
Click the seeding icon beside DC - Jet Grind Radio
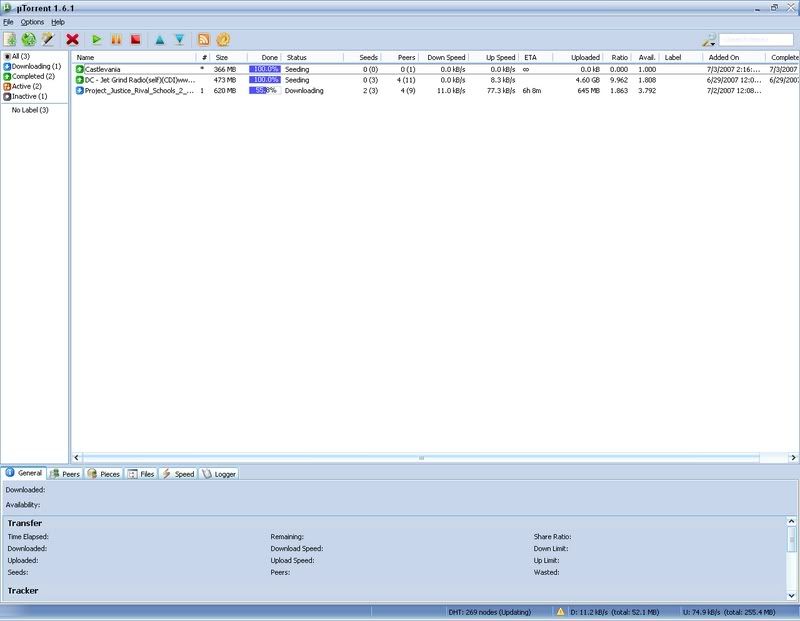pos(80,80)
